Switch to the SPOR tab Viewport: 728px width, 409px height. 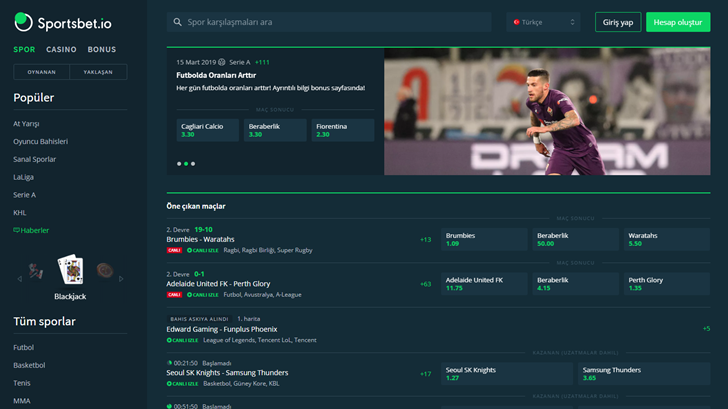point(24,49)
